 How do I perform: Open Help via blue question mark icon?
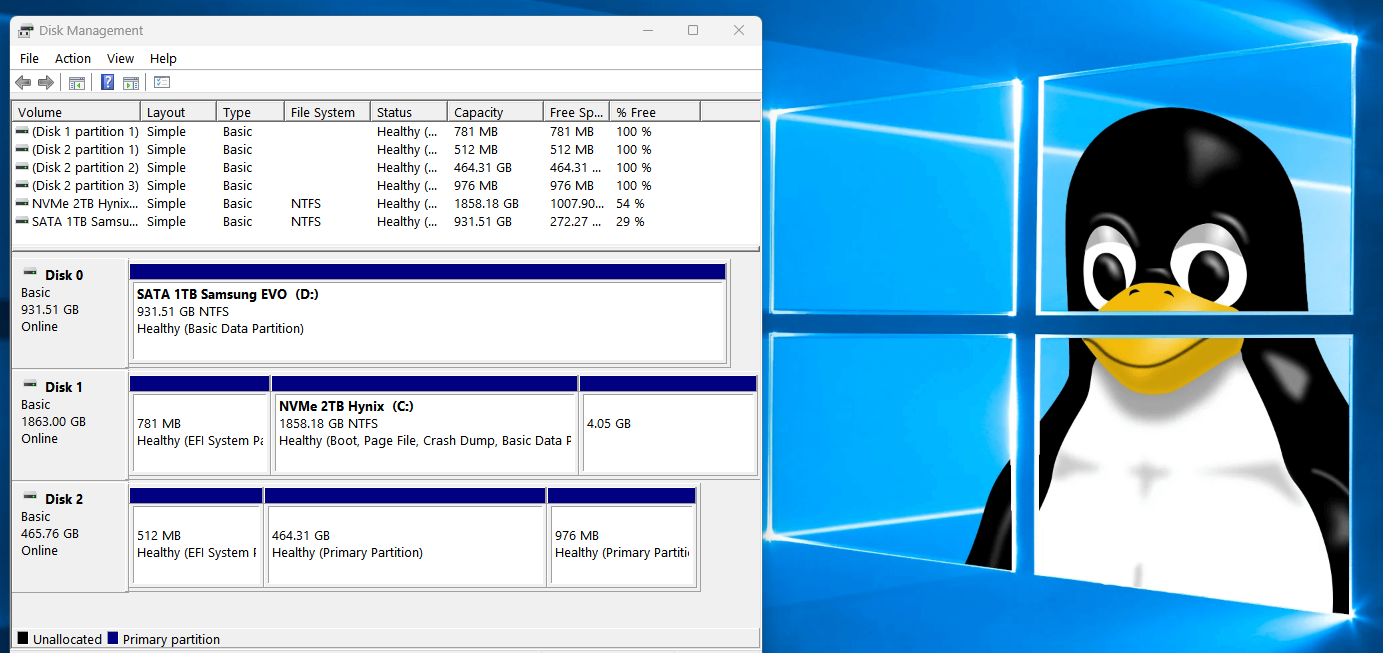107,83
